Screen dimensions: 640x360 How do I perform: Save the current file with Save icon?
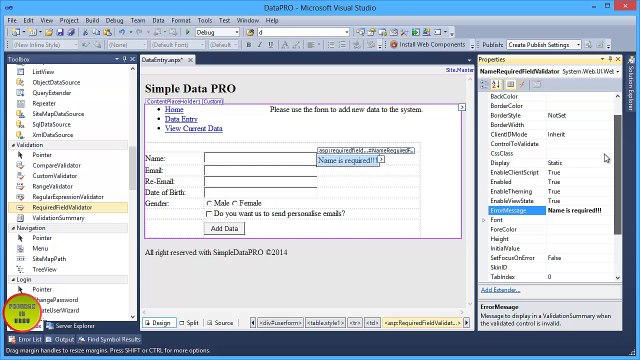click(x=60, y=32)
